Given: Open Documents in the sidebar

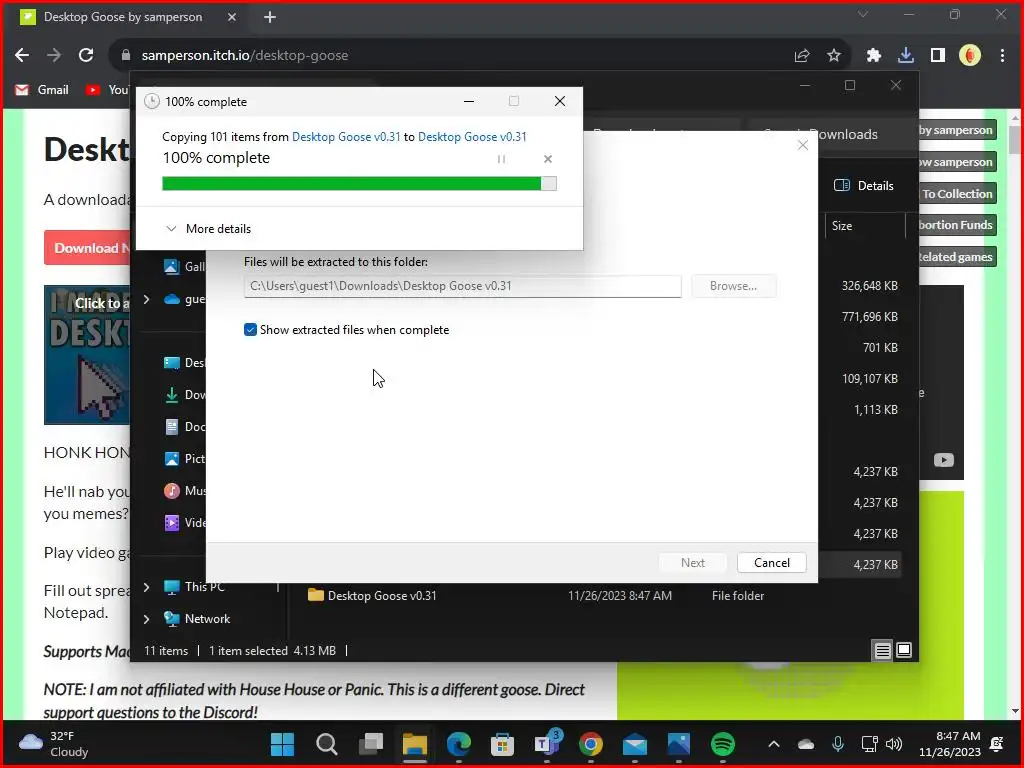Looking at the screenshot, I should [185, 426].
